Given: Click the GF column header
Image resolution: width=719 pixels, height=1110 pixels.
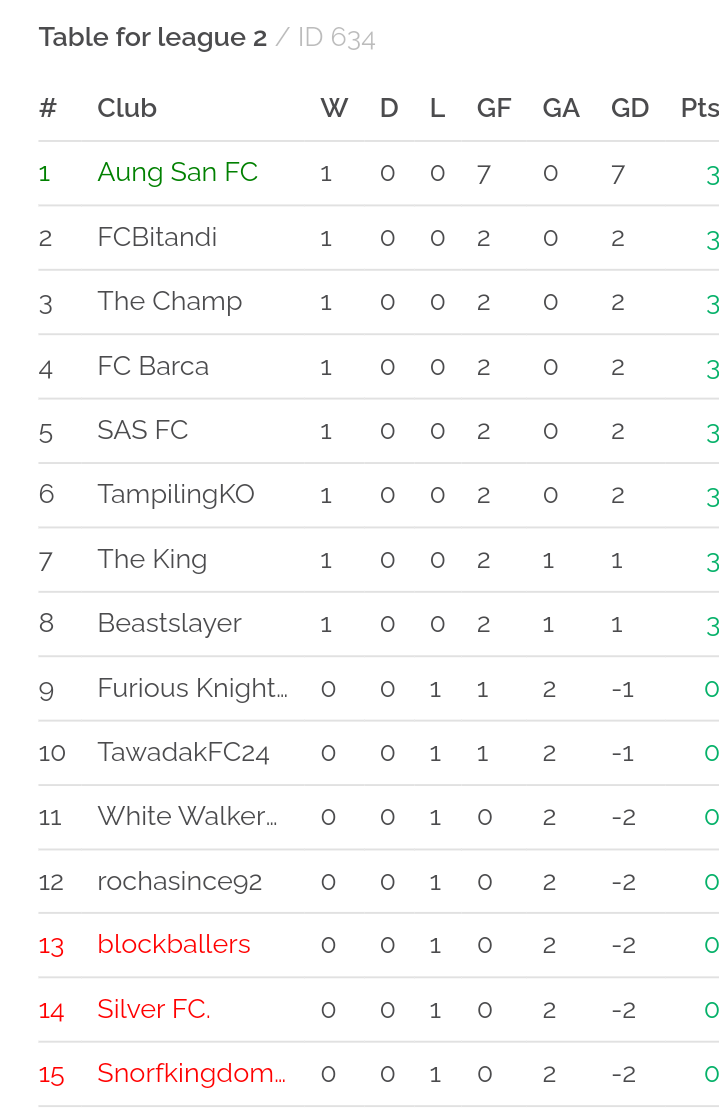Looking at the screenshot, I should (494, 108).
